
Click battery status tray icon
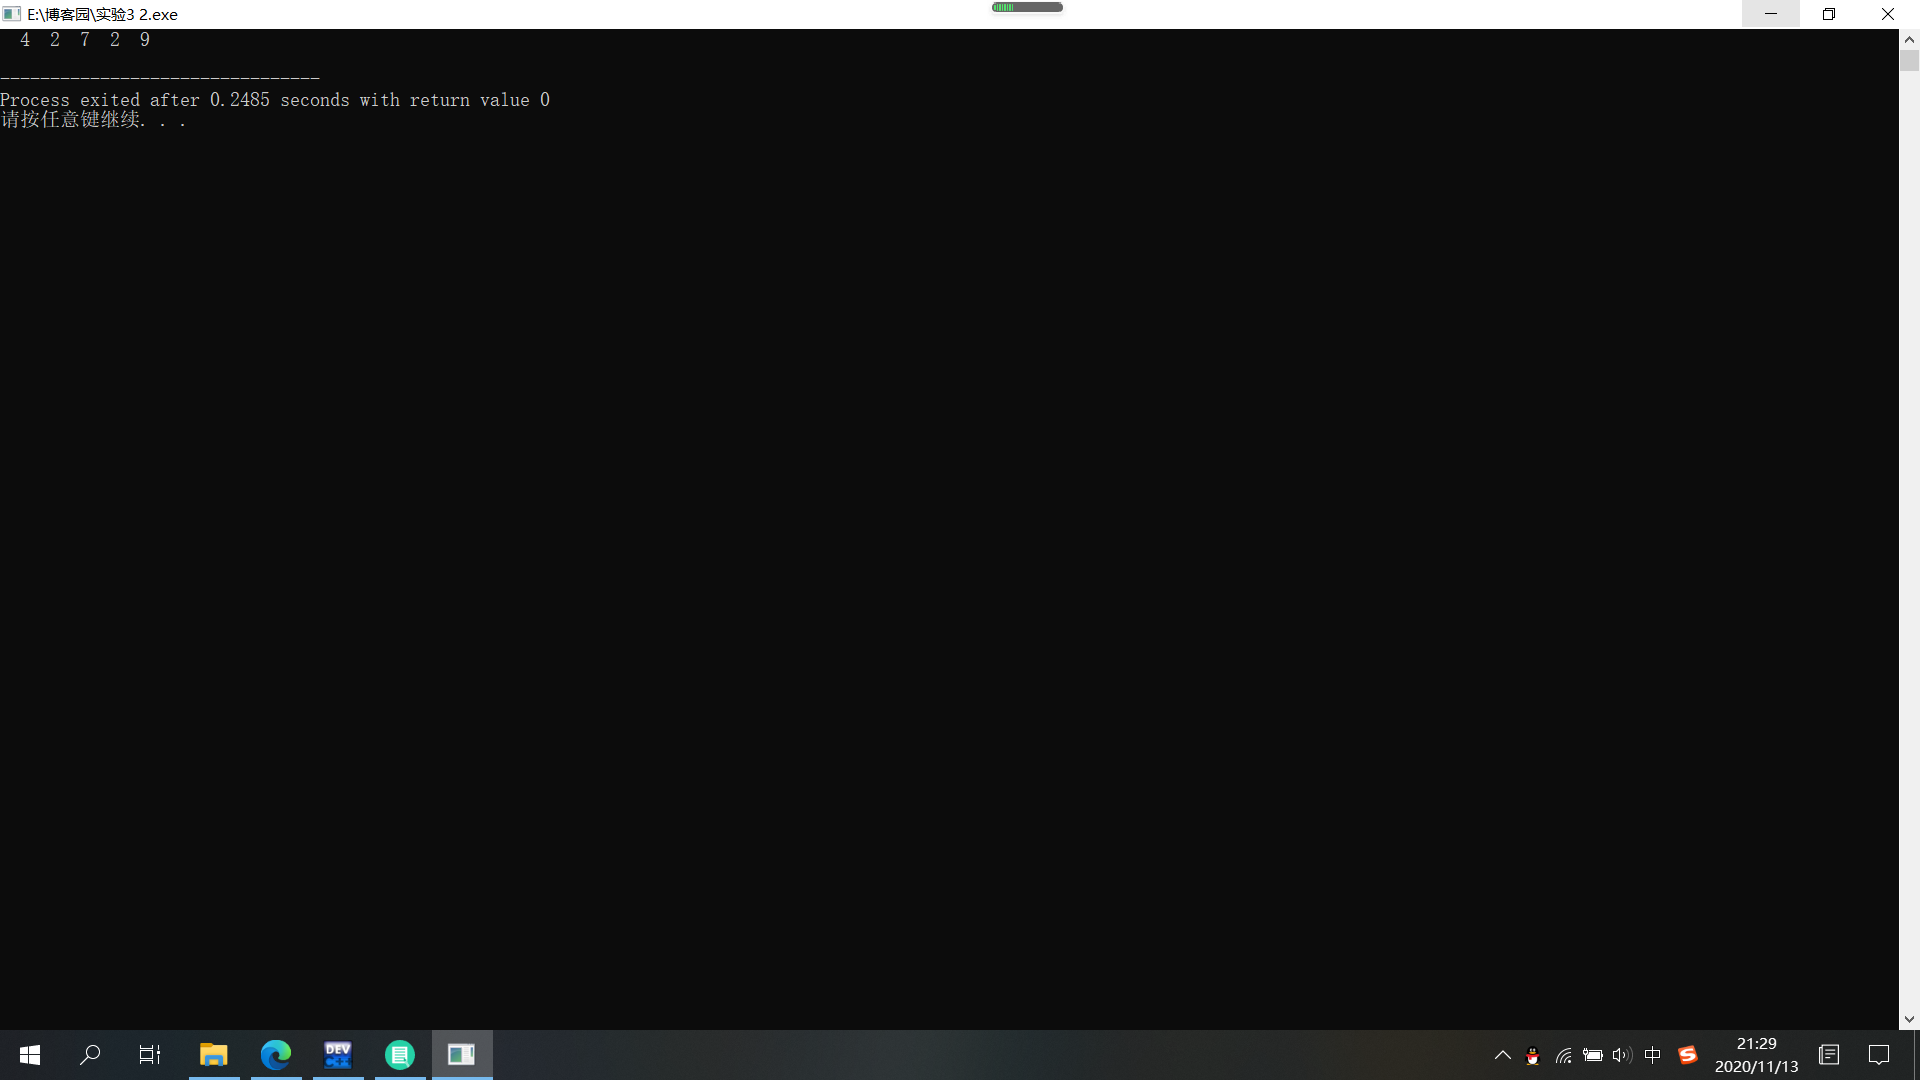(1593, 1055)
